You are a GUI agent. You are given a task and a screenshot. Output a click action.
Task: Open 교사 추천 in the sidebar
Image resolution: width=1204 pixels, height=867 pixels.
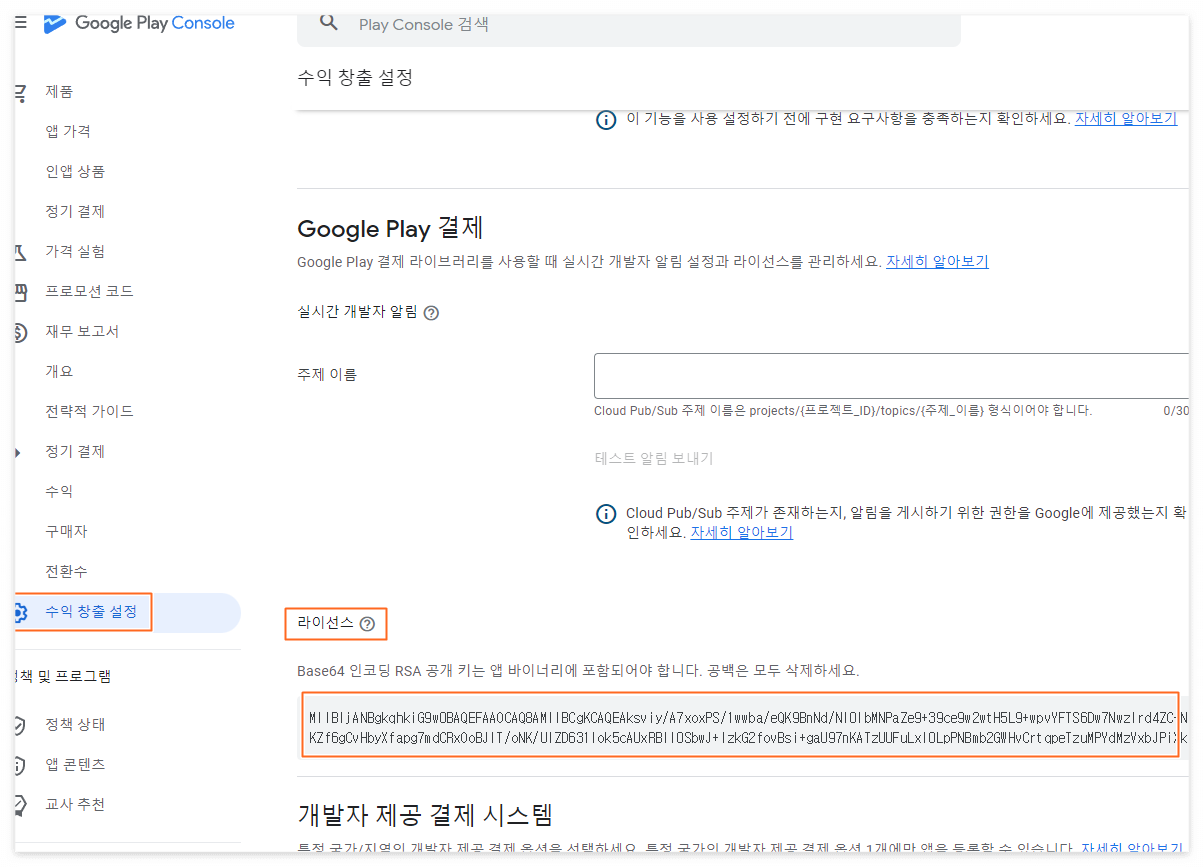click(x=75, y=804)
